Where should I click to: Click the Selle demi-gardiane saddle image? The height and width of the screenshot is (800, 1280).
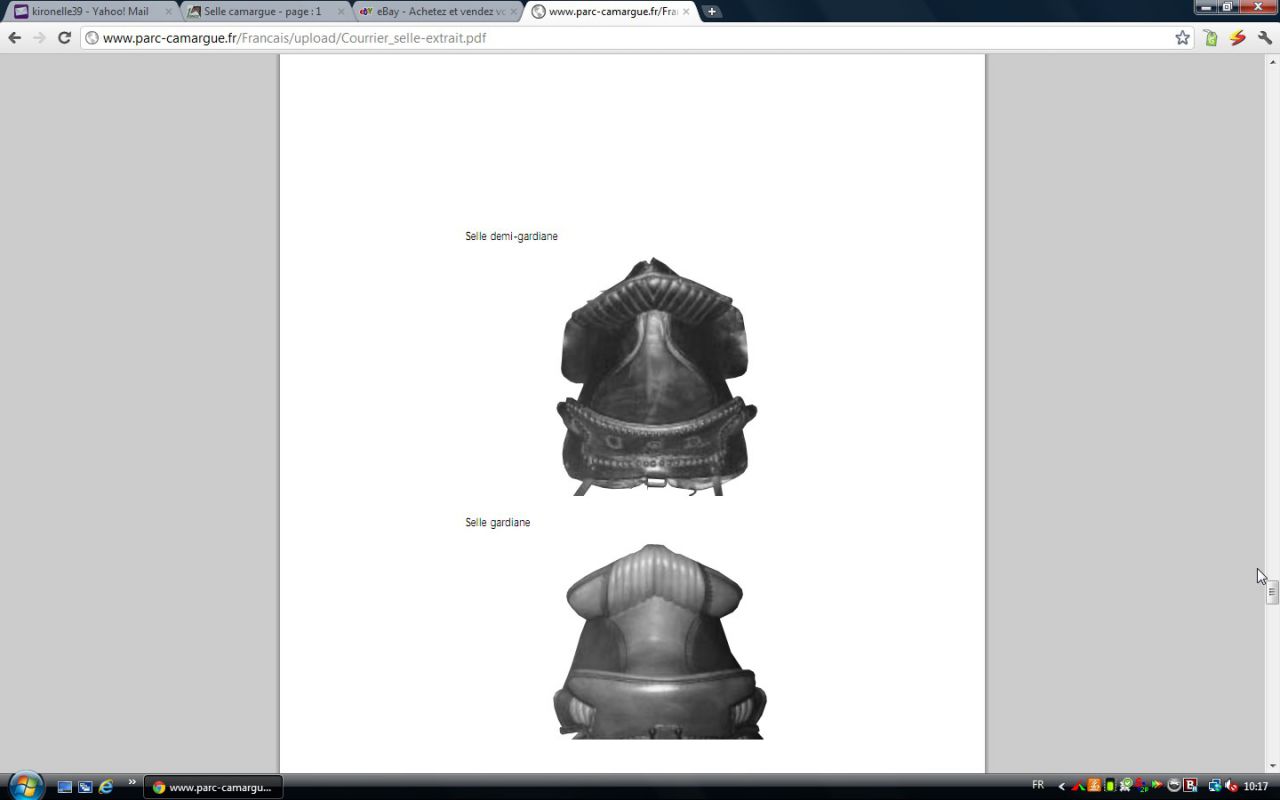click(656, 377)
